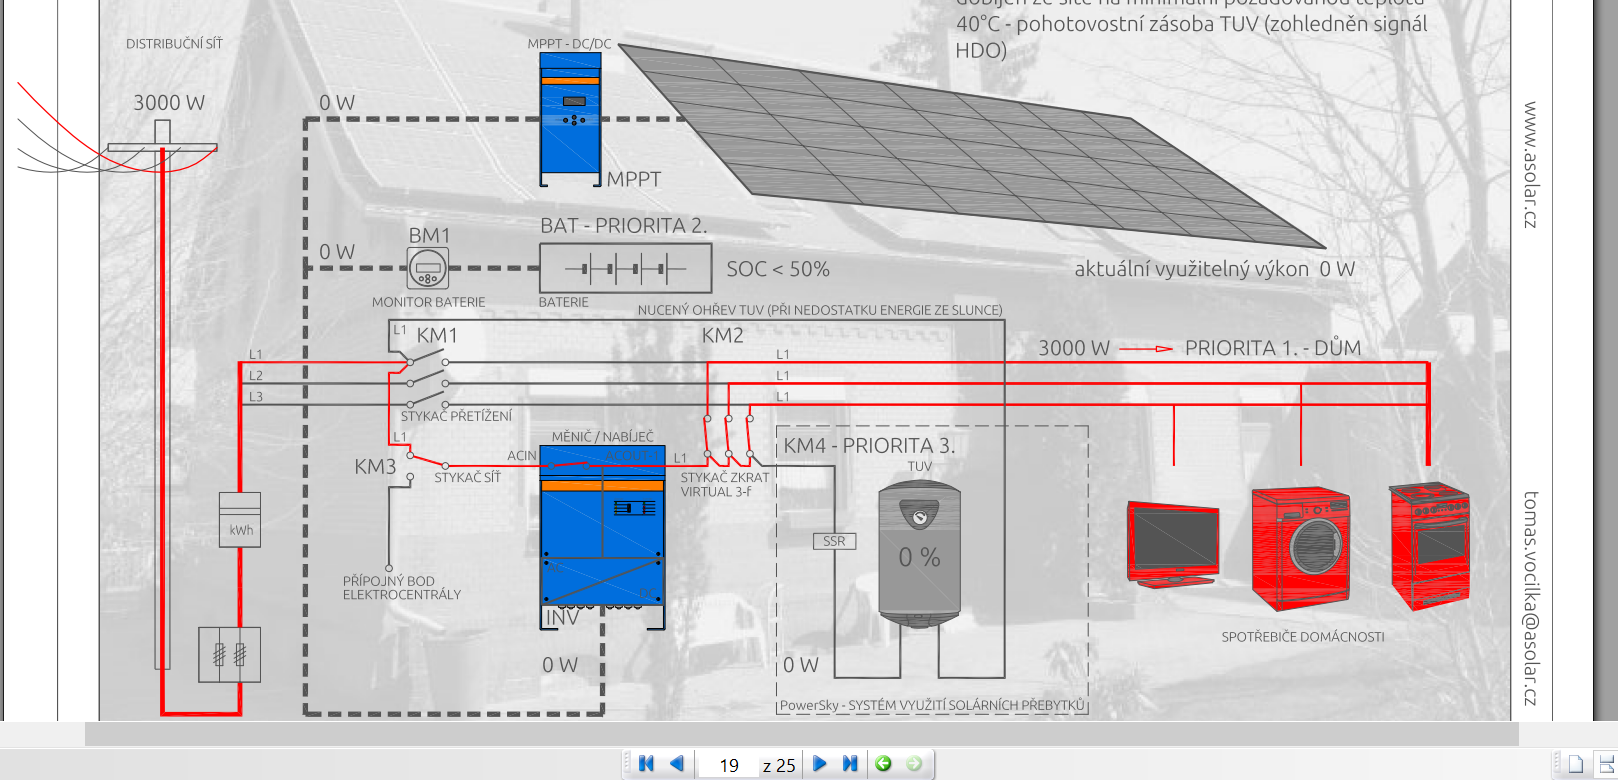Enable continuous page scrolling view
The image size is (1618, 780).
(x=1606, y=765)
